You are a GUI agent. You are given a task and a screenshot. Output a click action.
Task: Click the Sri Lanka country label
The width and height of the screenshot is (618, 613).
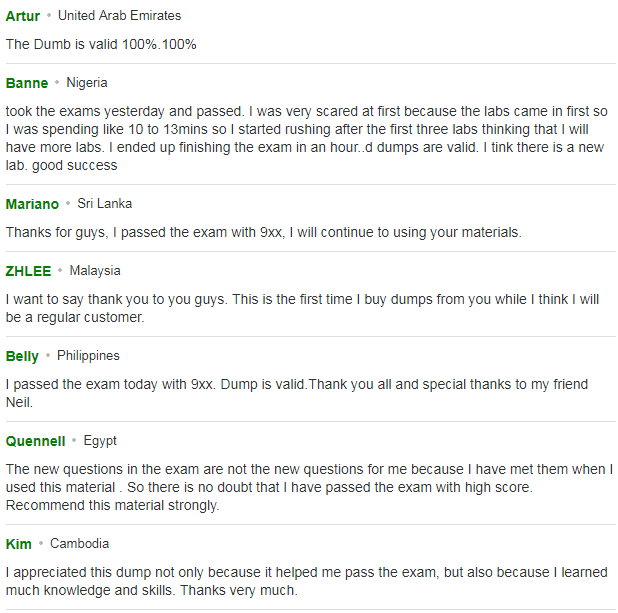click(x=104, y=204)
